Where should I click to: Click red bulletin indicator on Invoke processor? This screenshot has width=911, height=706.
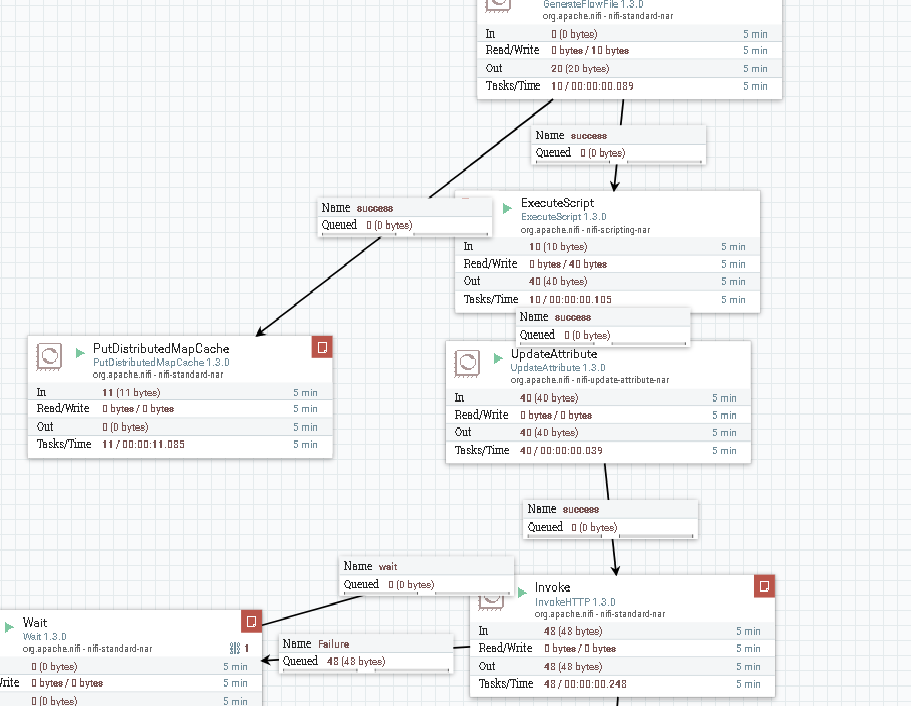click(764, 586)
